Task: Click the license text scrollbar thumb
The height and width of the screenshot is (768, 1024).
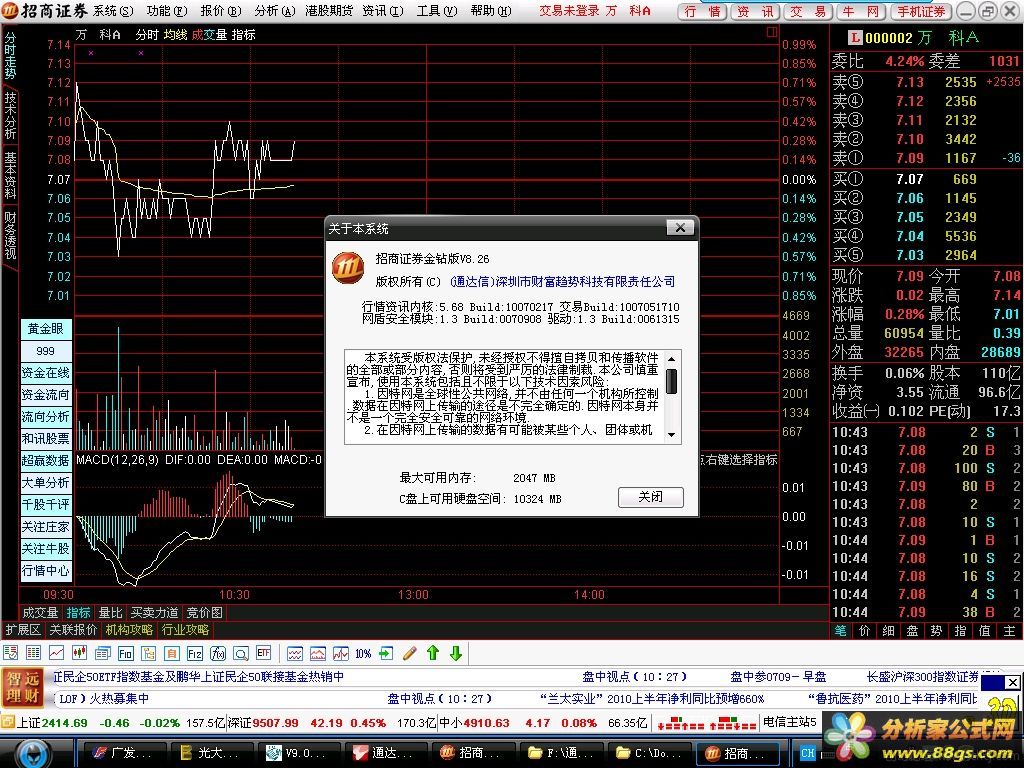Action: coord(671,381)
